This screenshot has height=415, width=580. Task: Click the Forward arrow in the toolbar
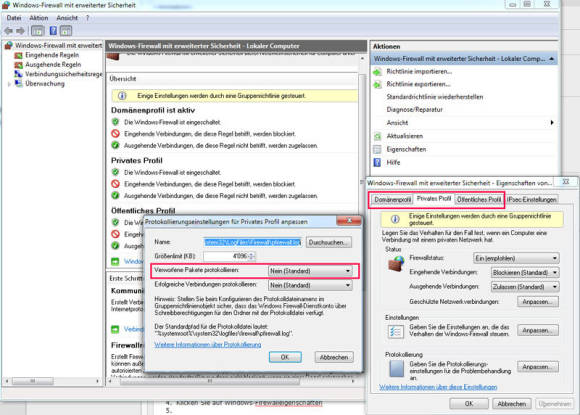click(x=21, y=31)
